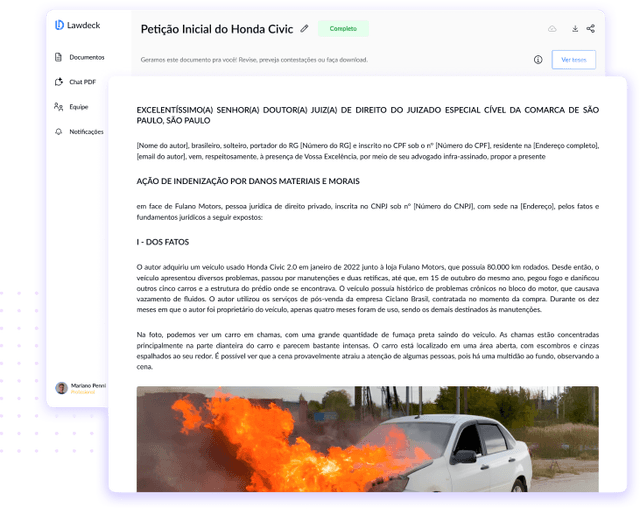Click the Completo status badge
This screenshot has width=640, height=509.
343,29
